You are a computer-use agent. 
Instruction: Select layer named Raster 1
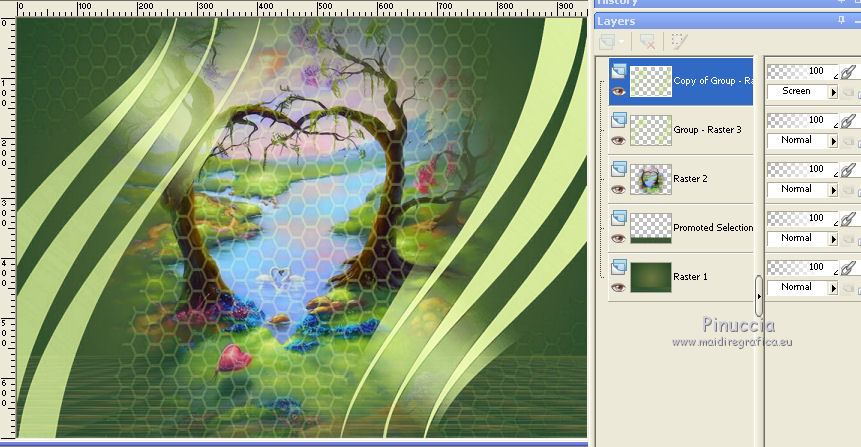pyautogui.click(x=690, y=277)
